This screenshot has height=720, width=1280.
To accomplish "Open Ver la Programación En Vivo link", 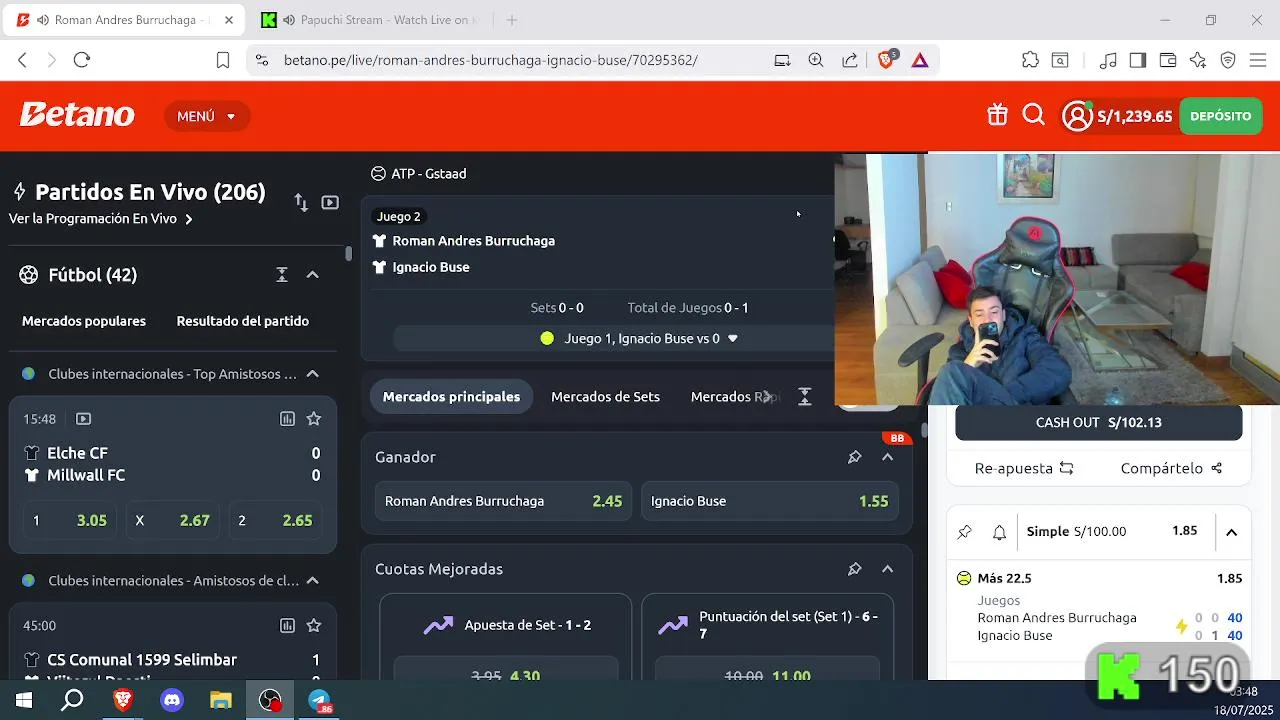I will [x=100, y=219].
